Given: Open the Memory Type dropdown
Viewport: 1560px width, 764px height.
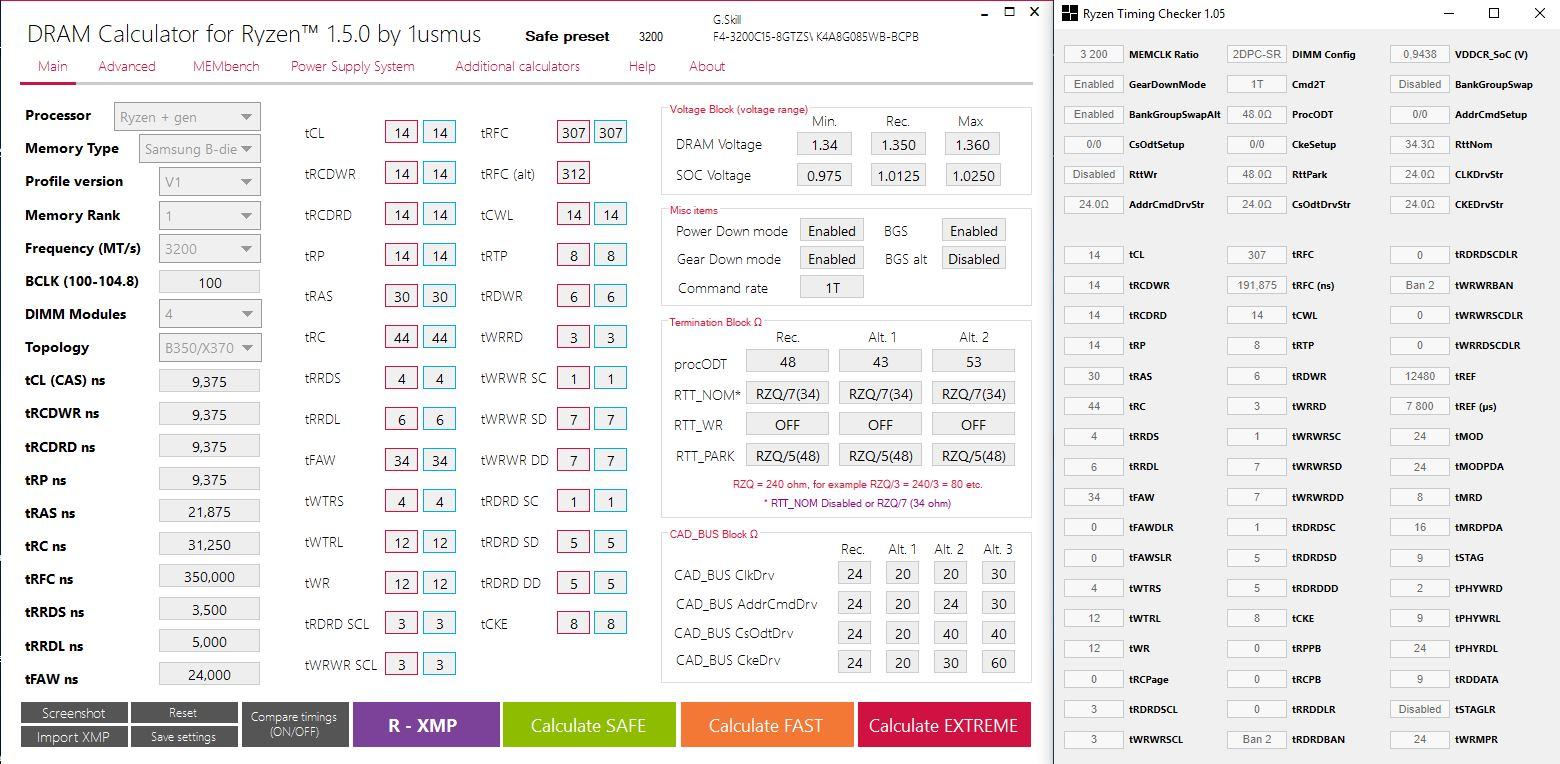Looking at the screenshot, I should click(198, 149).
